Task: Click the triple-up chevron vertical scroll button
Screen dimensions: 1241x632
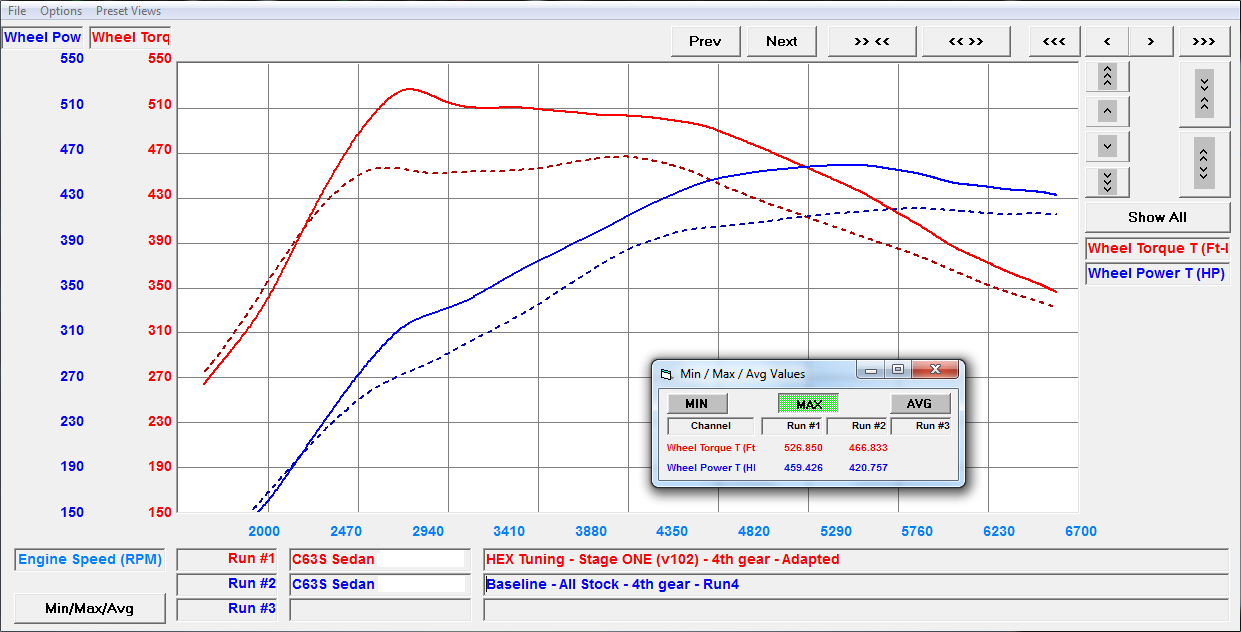Action: click(x=1107, y=76)
